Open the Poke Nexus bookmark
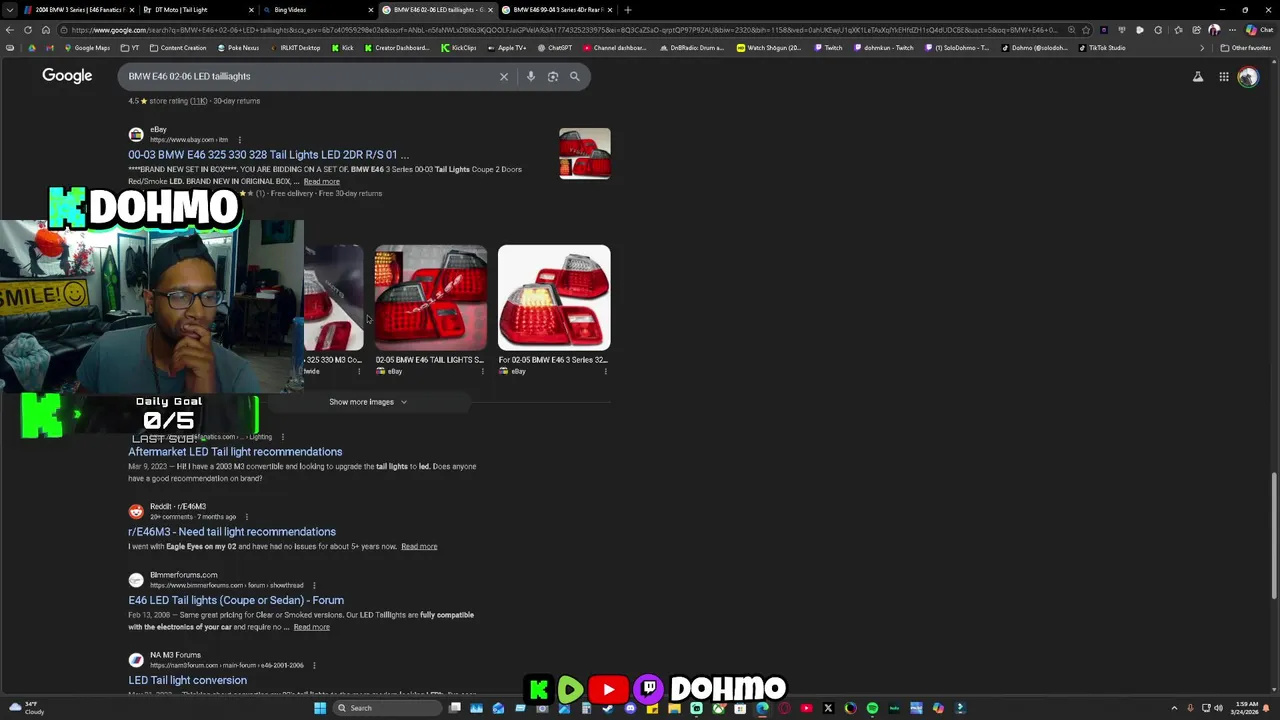 [x=238, y=48]
